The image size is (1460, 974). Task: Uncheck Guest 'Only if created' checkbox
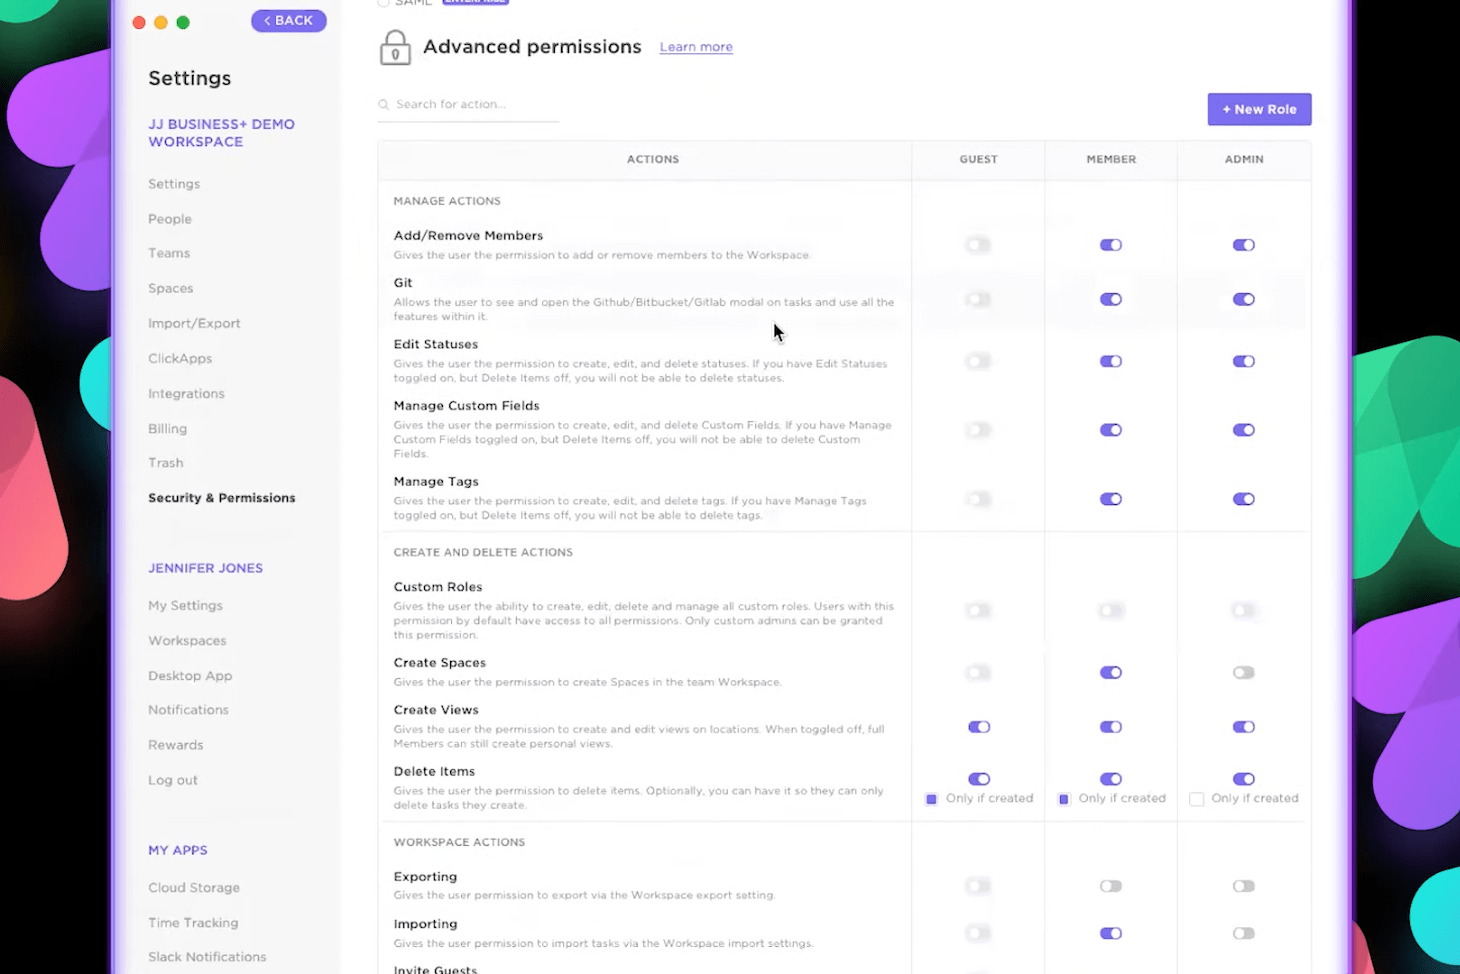[931, 799]
